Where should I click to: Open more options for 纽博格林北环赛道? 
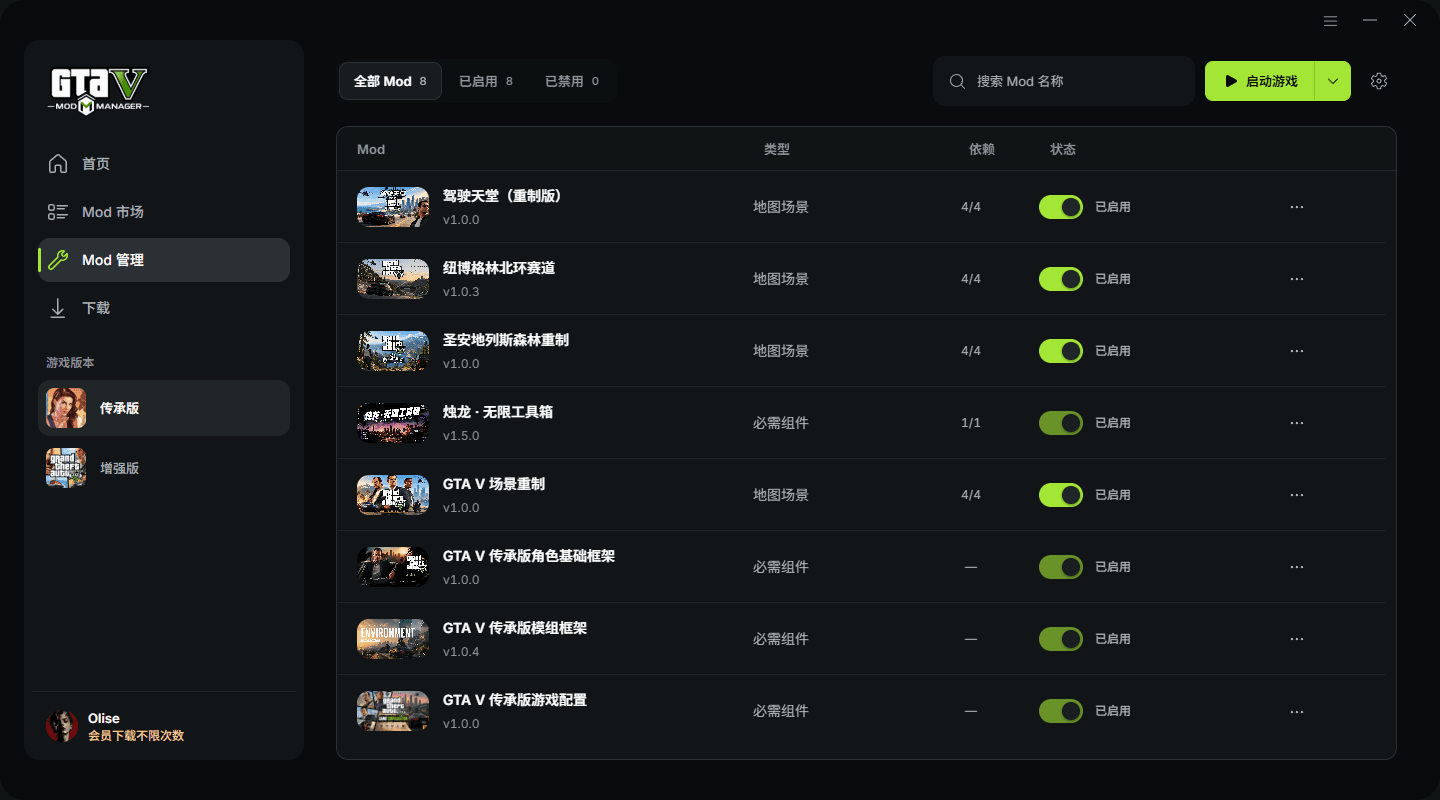pos(1297,279)
